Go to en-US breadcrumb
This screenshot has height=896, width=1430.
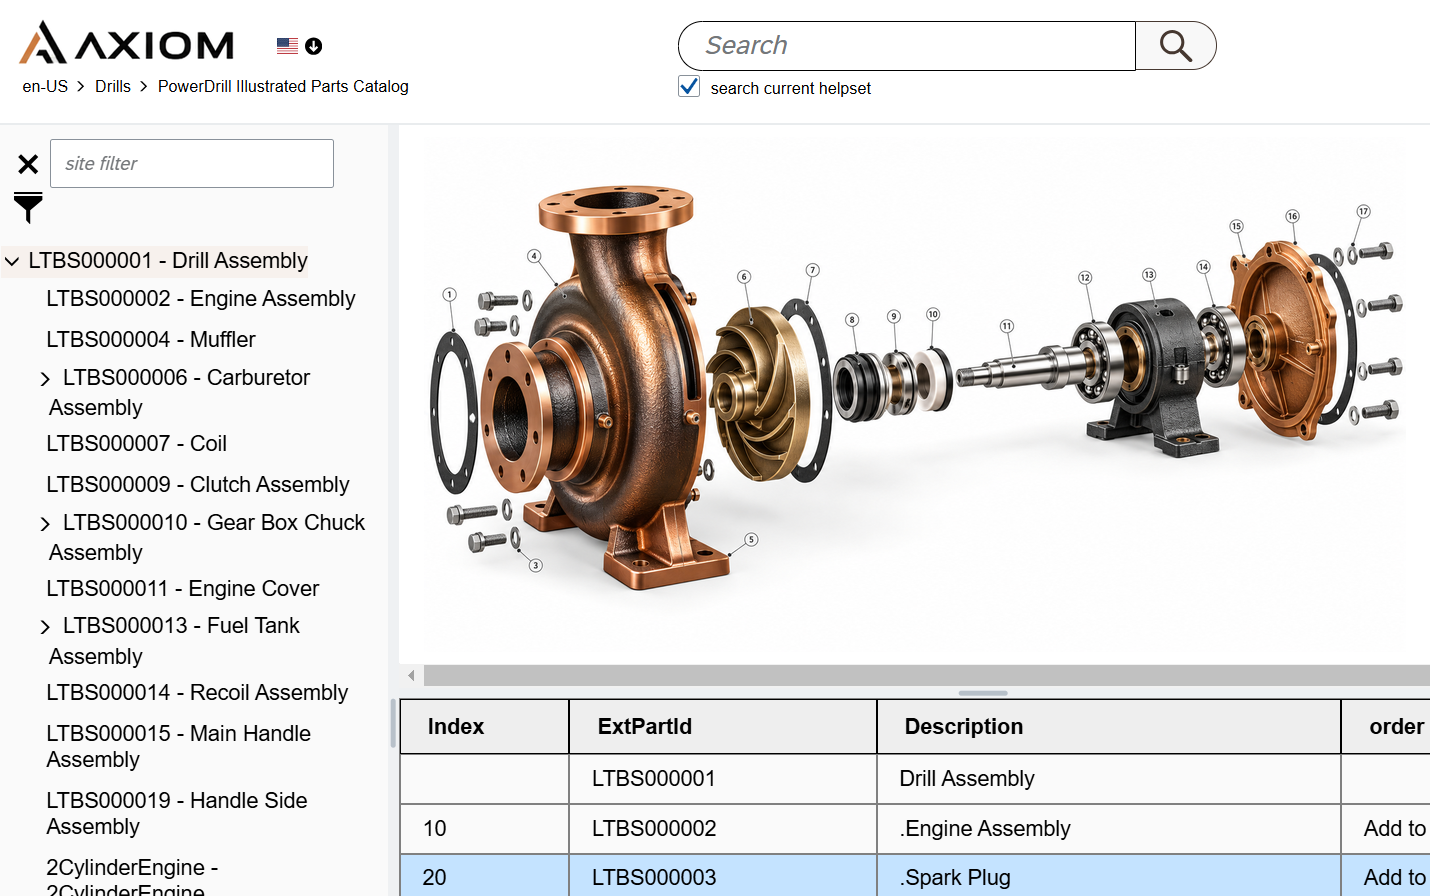pyautogui.click(x=45, y=87)
